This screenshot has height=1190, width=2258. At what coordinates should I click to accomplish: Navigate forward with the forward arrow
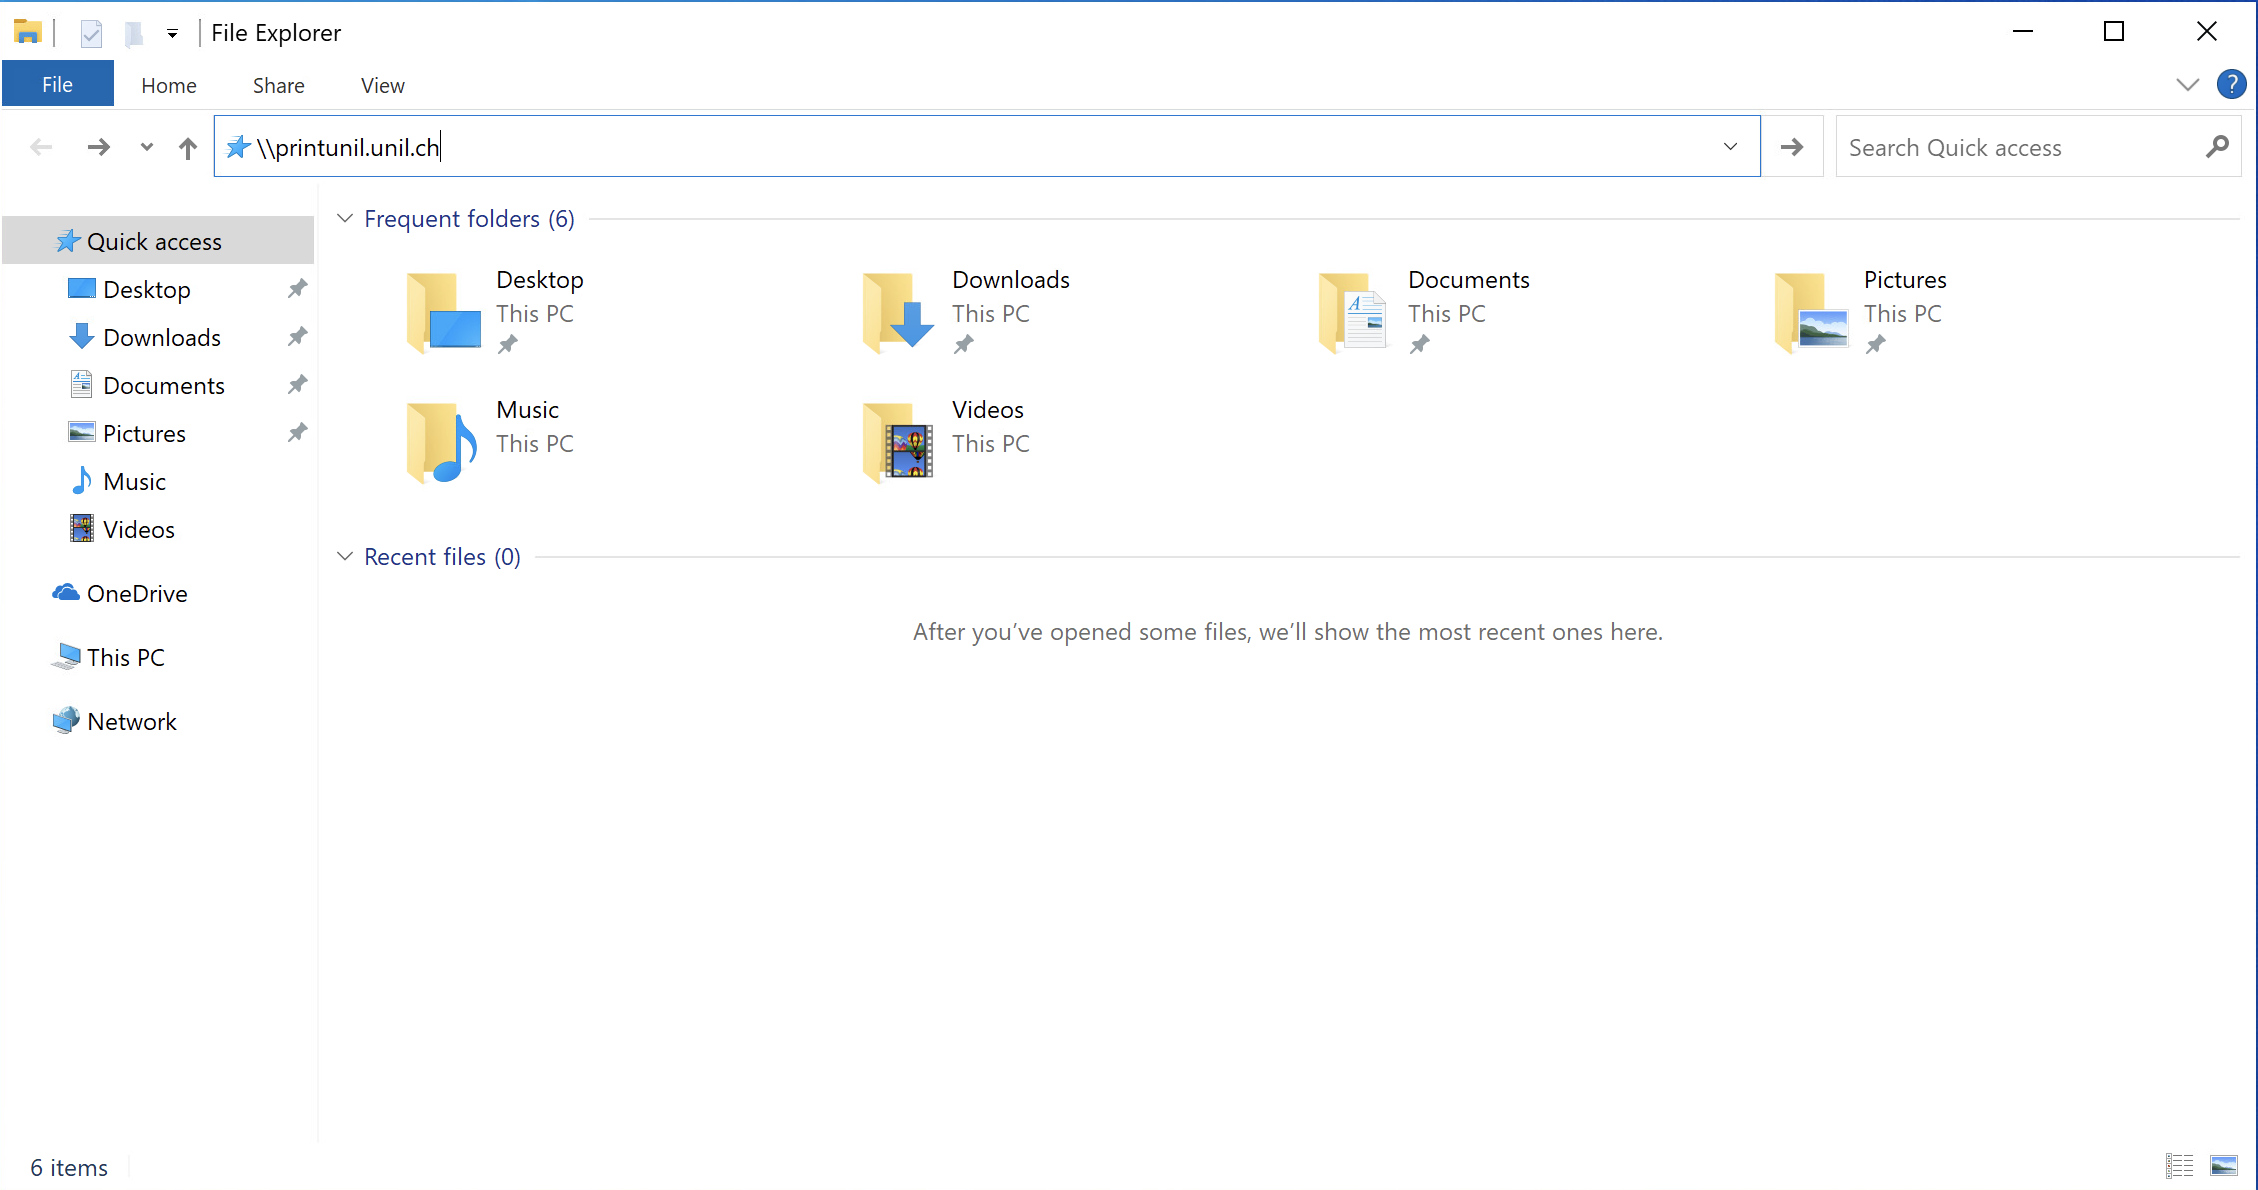pos(98,148)
